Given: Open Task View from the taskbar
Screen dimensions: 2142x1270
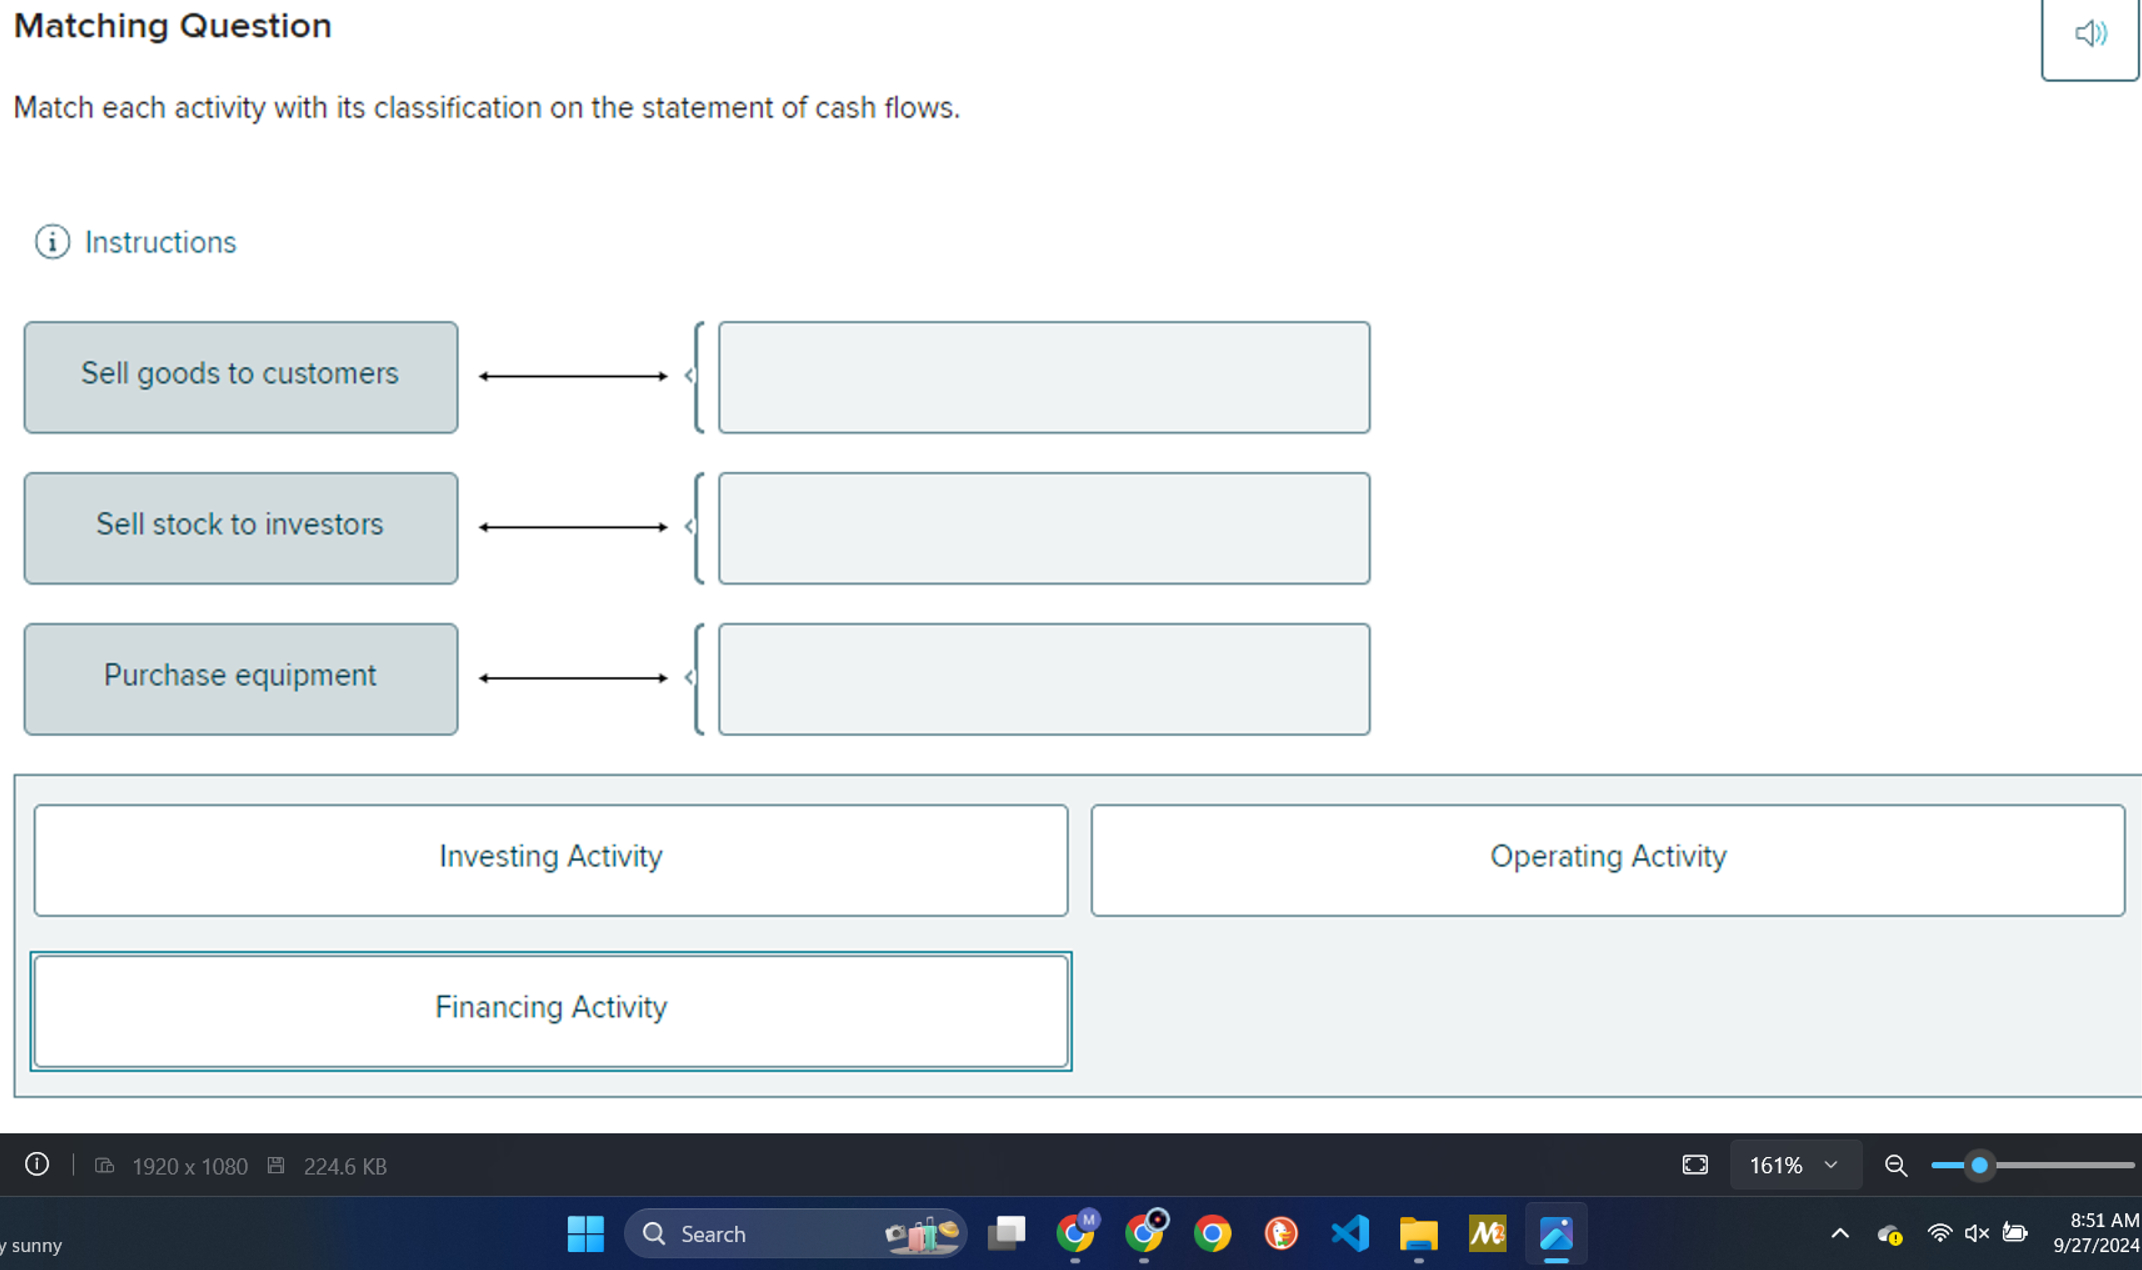Looking at the screenshot, I should (x=1008, y=1234).
